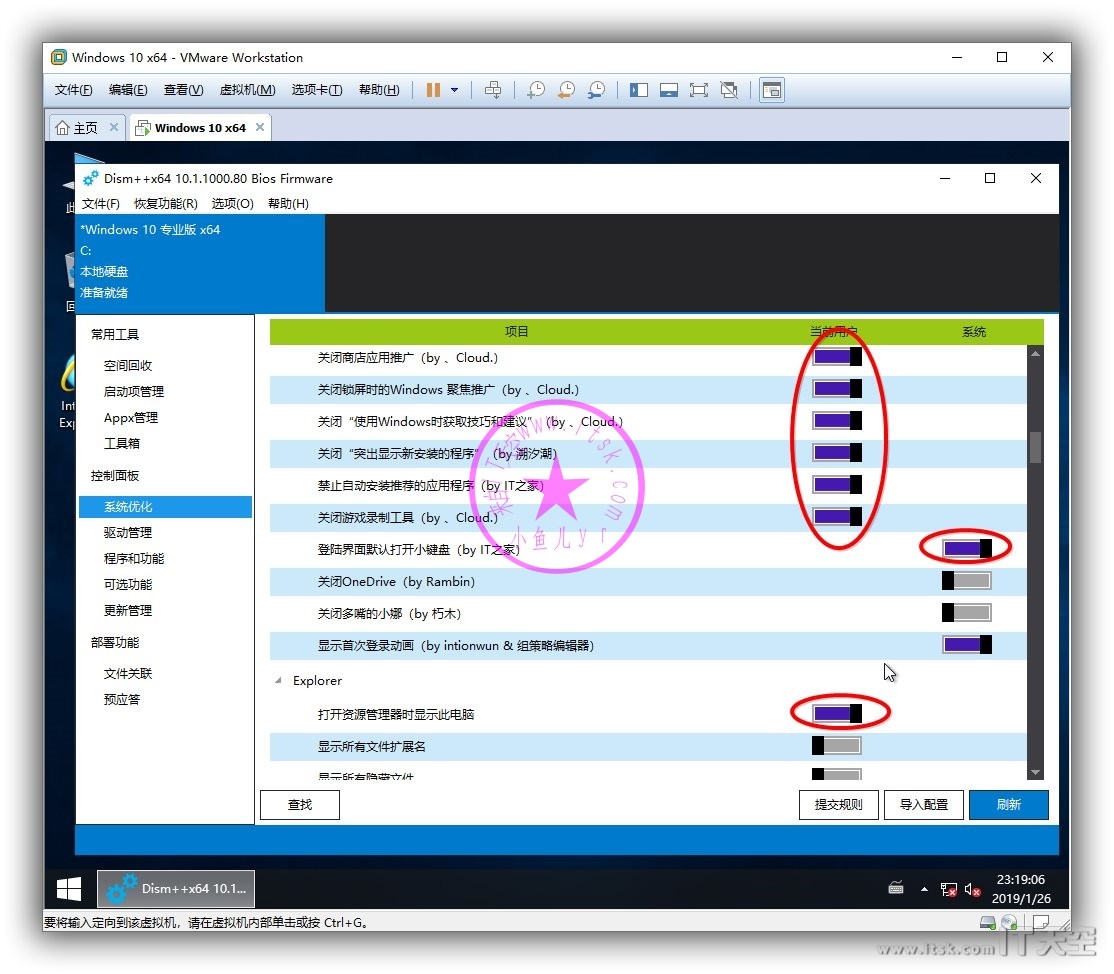Toggle 登陆界面默认打开小键盘 switch
This screenshot has height=974, width=1114.
coord(967,548)
